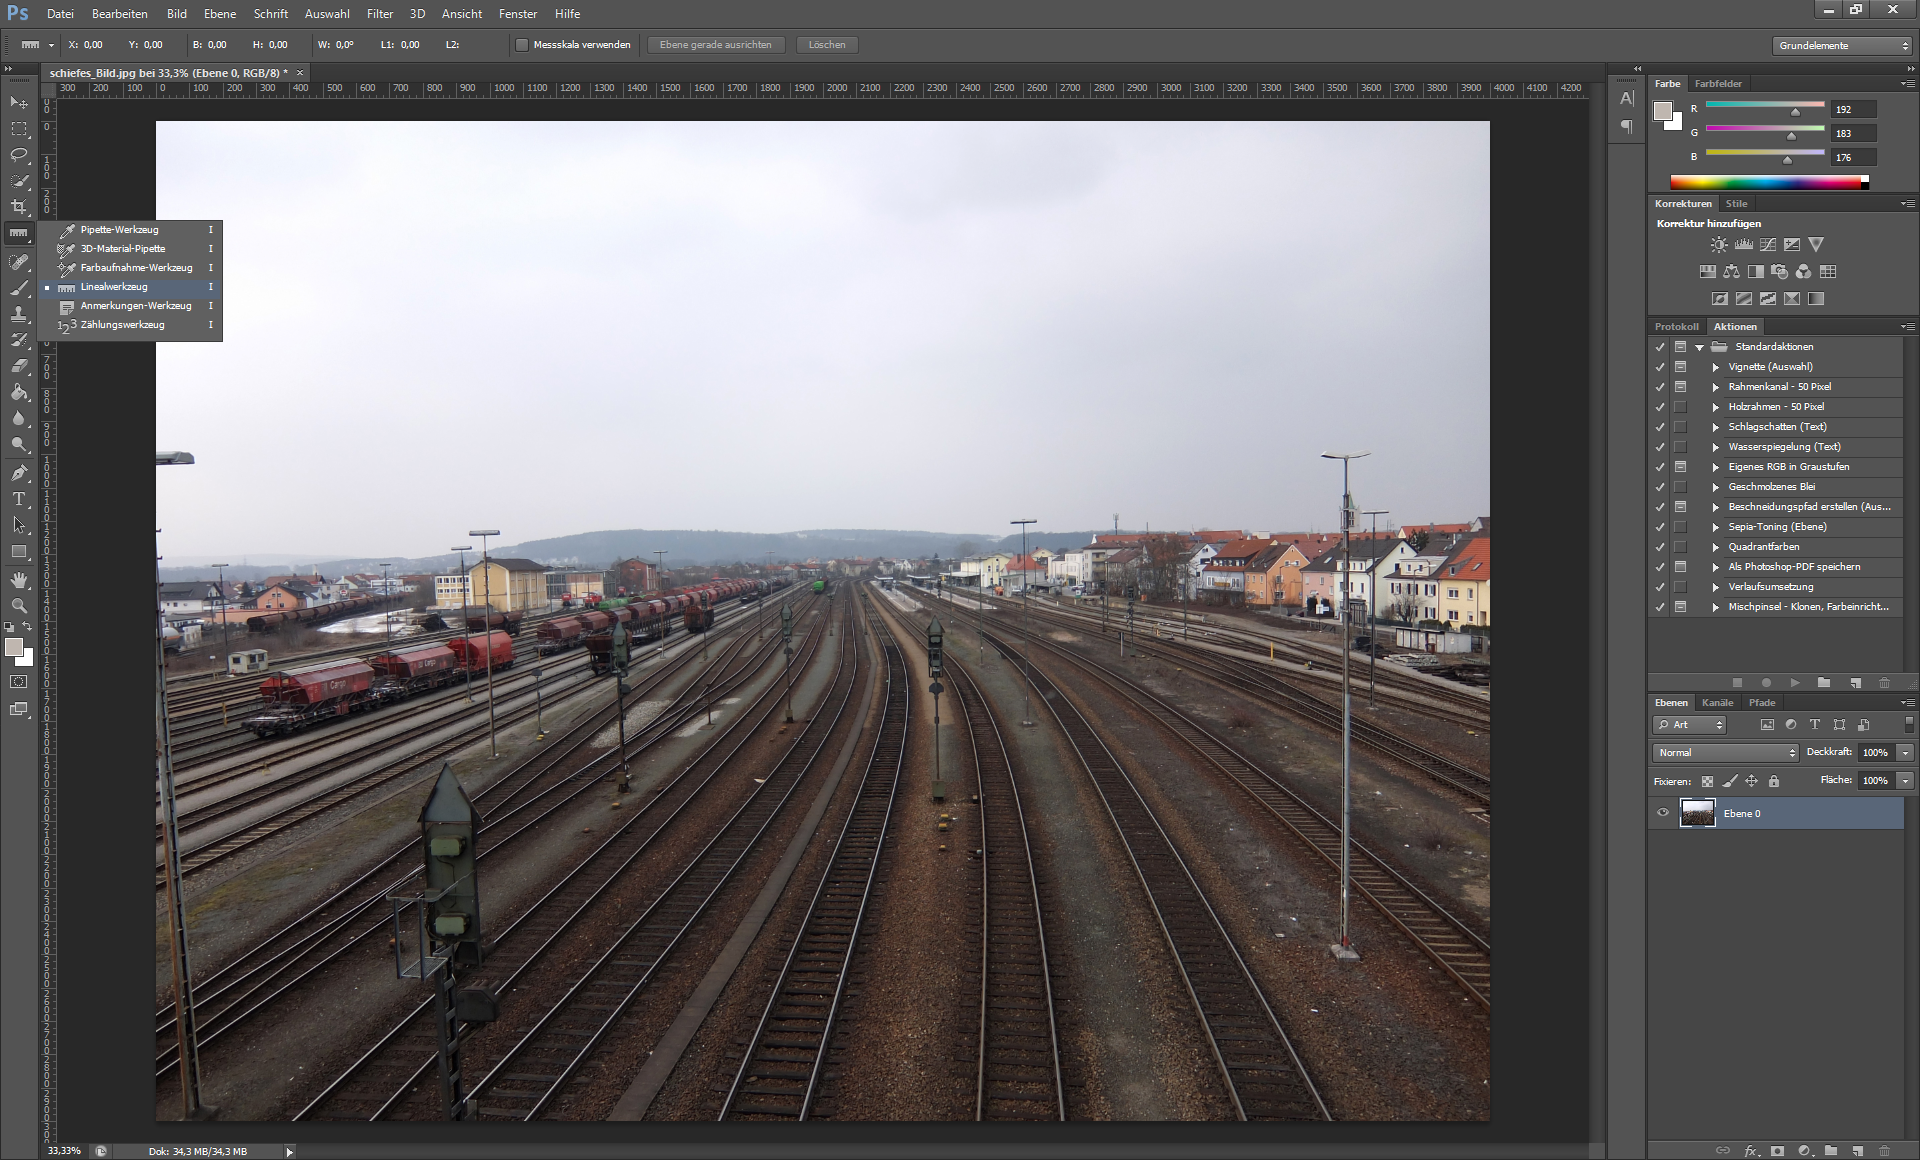This screenshot has width=1920, height=1160.
Task: Open the Grundelemente workspace dropdown
Action: tap(1842, 46)
